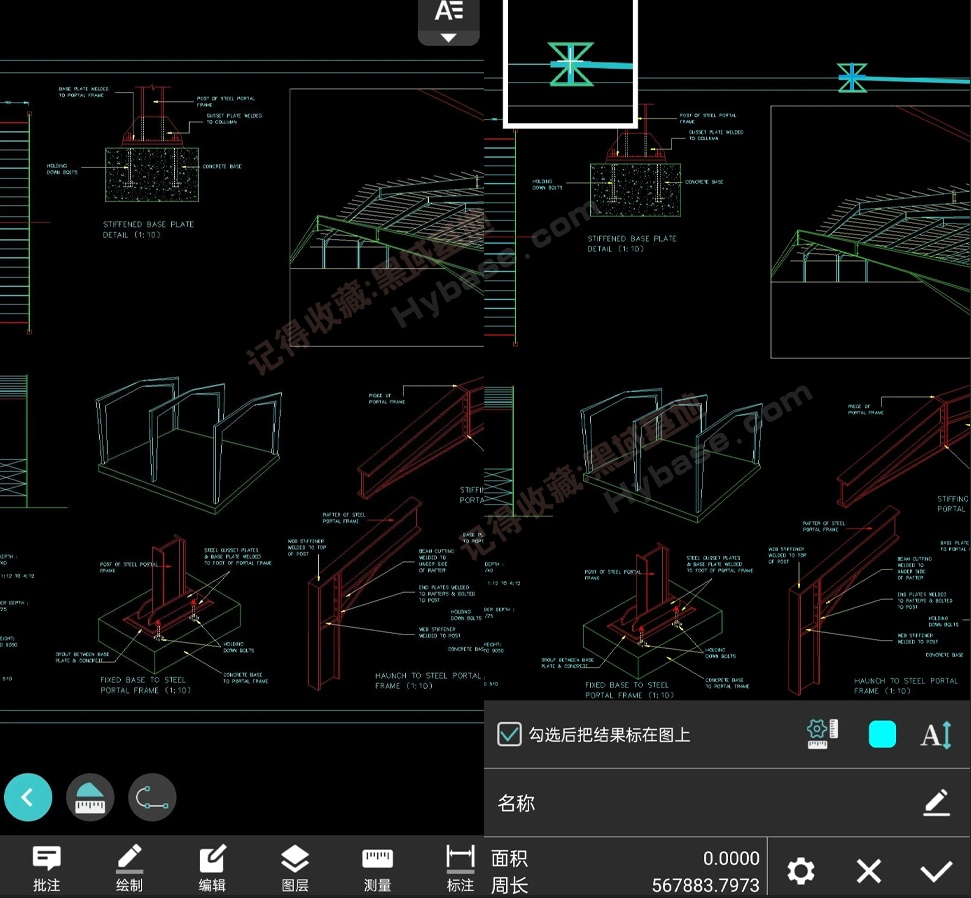Tap the teal back arrow button
The height and width of the screenshot is (898, 971).
click(x=28, y=797)
